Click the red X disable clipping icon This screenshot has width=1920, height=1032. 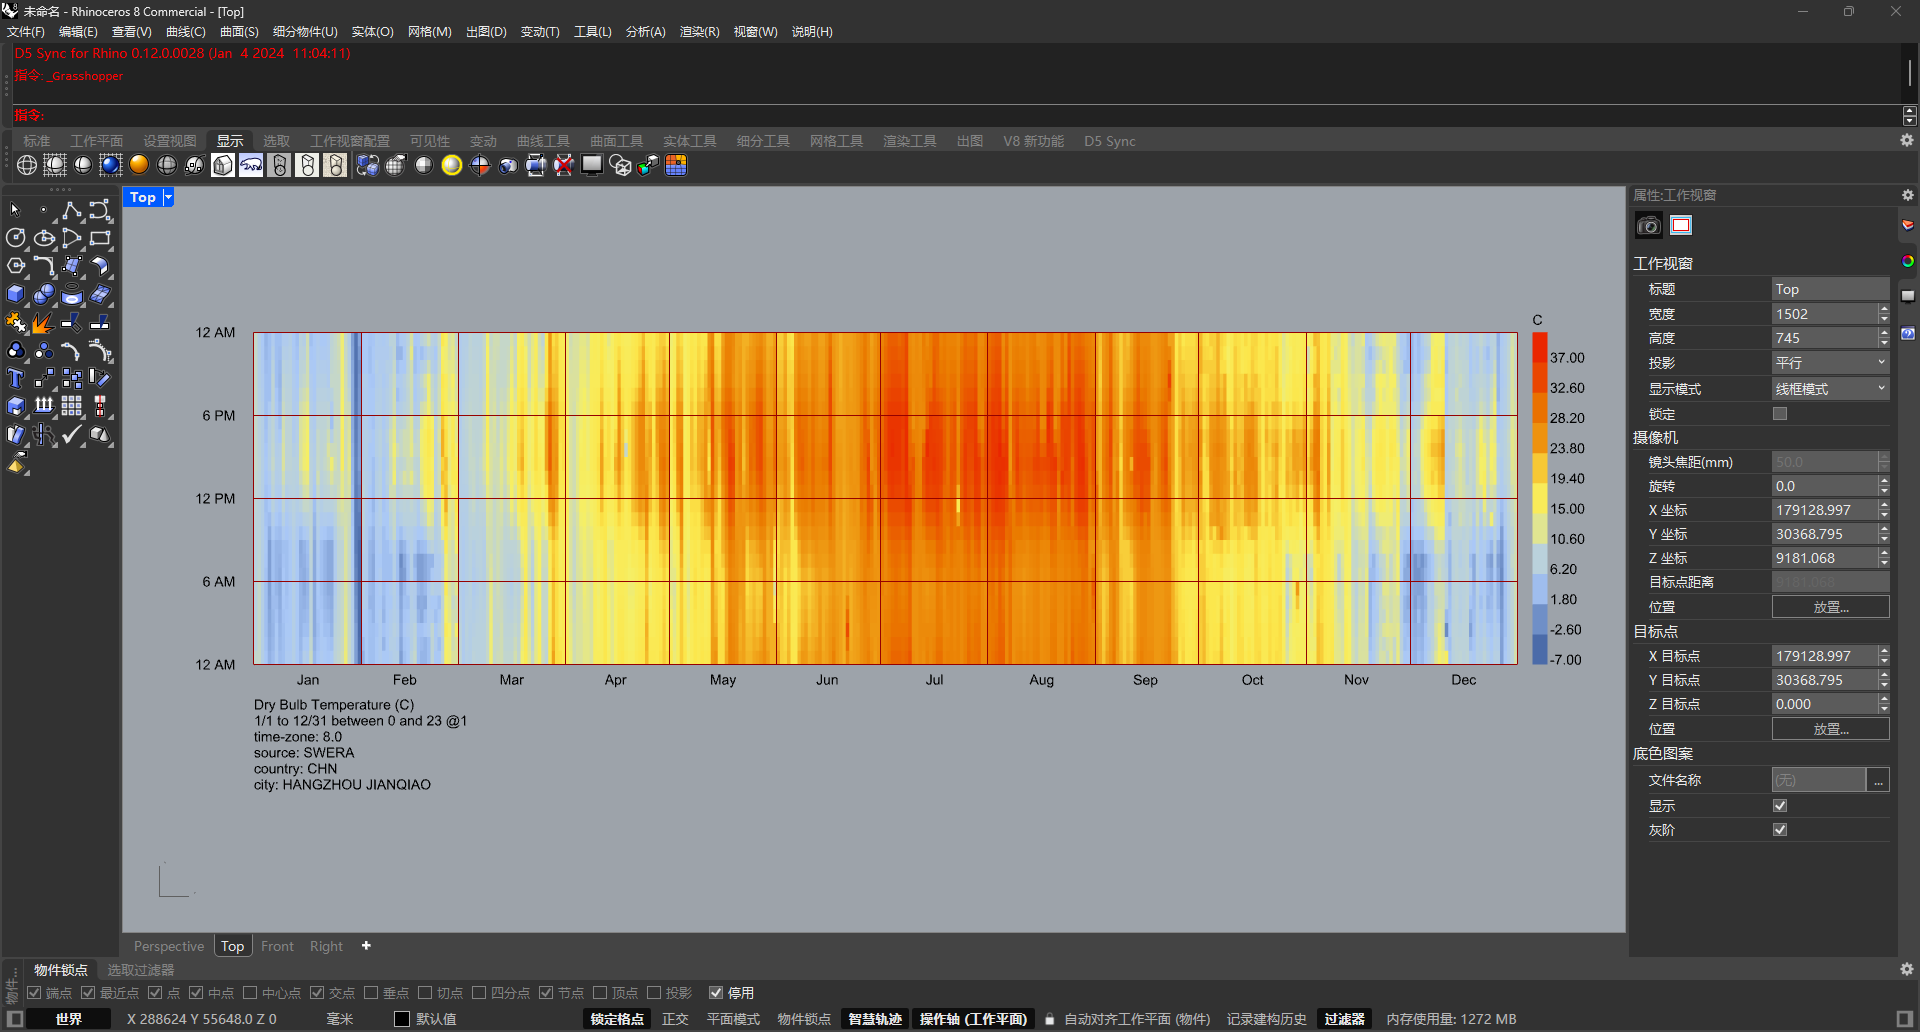click(x=564, y=166)
